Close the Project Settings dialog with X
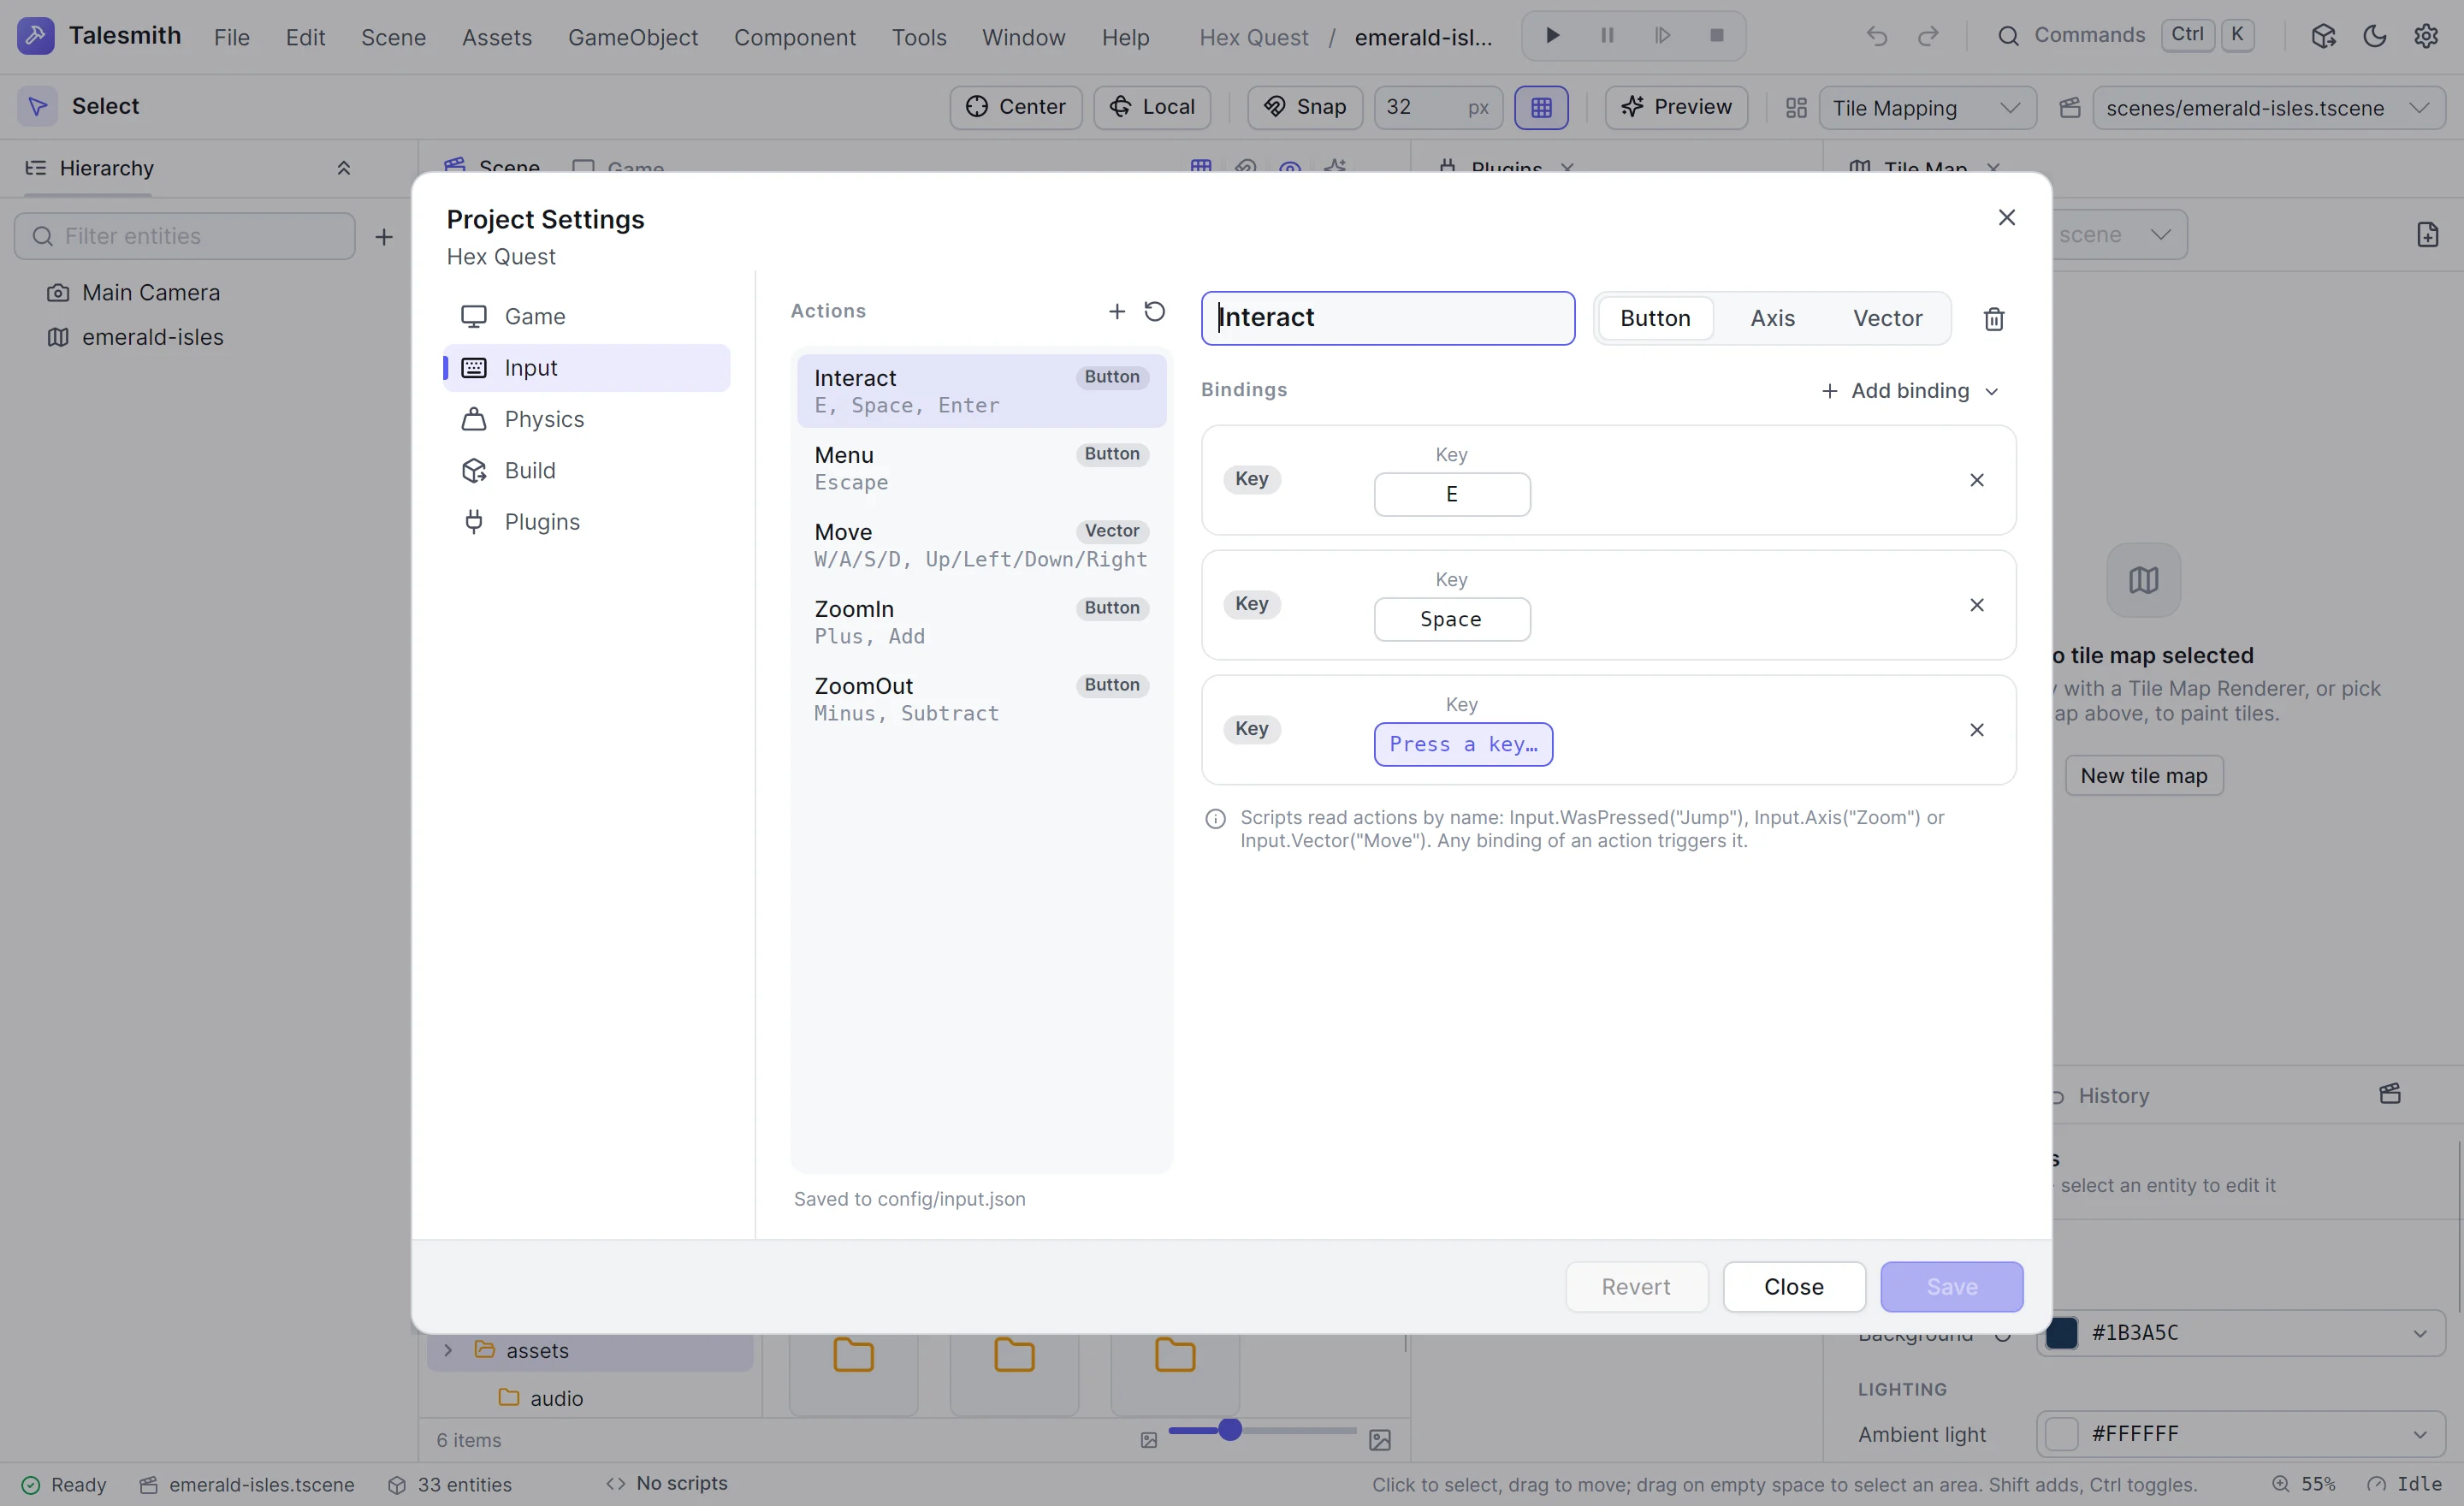The image size is (2464, 1506). coord(2007,218)
